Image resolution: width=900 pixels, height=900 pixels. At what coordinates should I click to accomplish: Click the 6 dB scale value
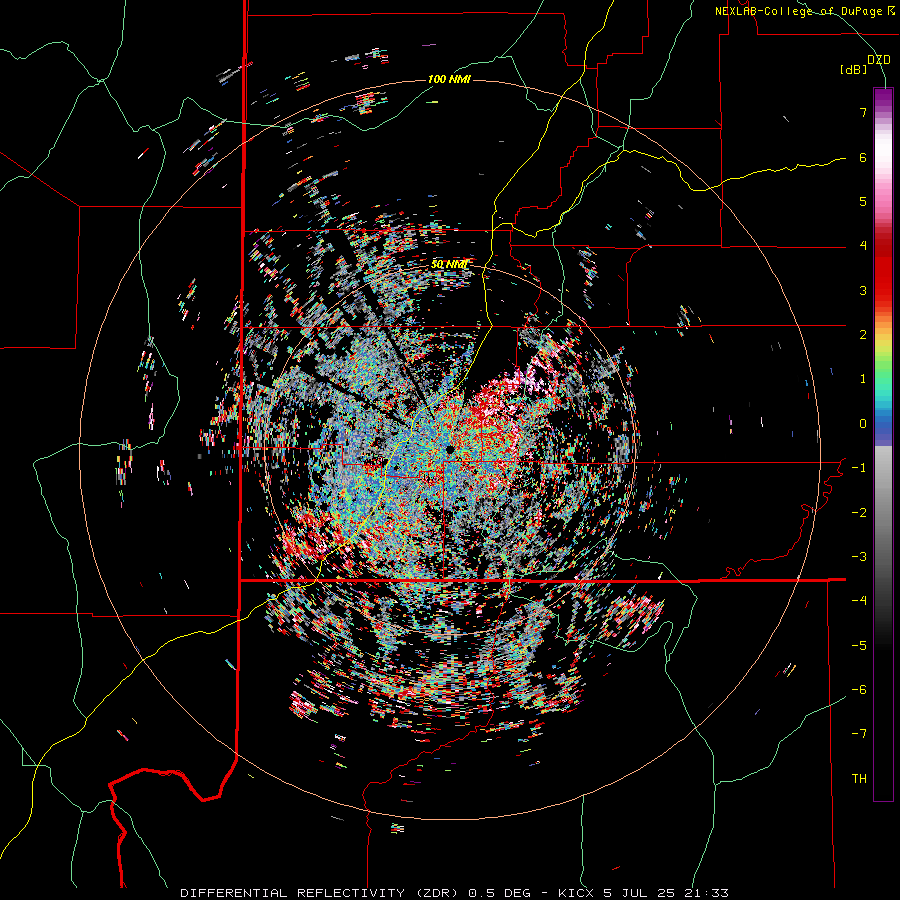pyautogui.click(x=863, y=157)
